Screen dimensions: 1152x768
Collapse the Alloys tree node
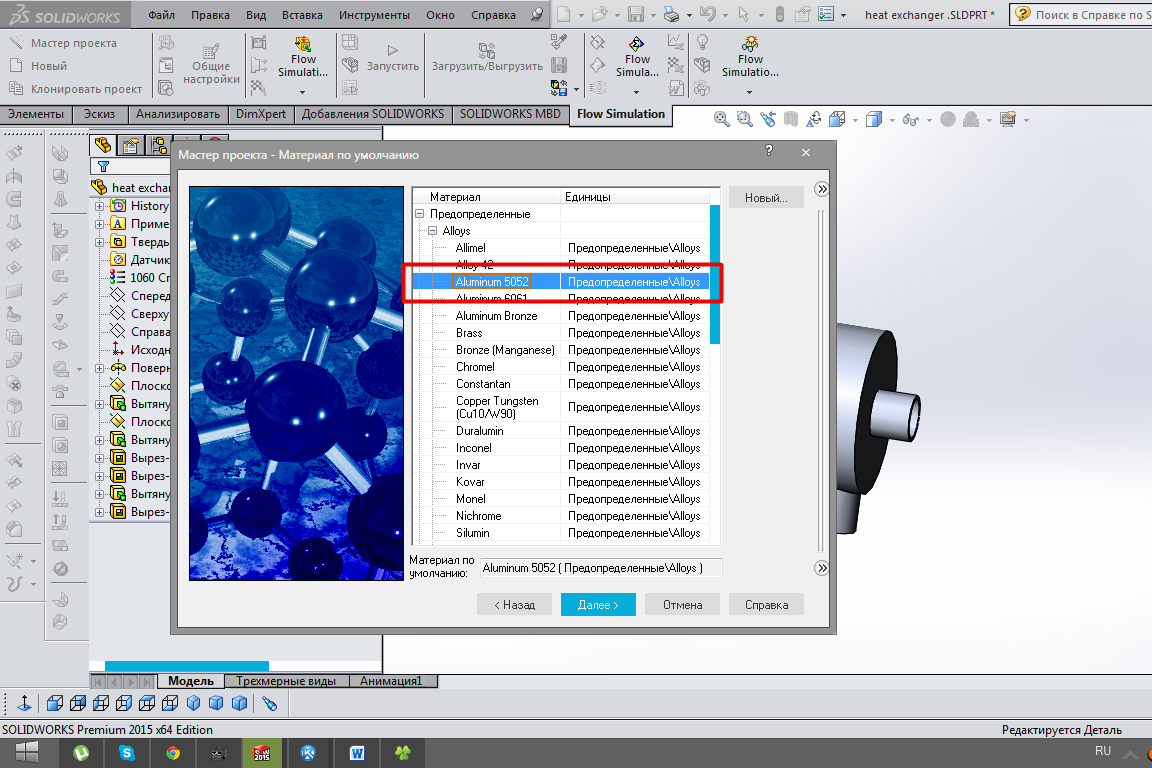tap(433, 231)
